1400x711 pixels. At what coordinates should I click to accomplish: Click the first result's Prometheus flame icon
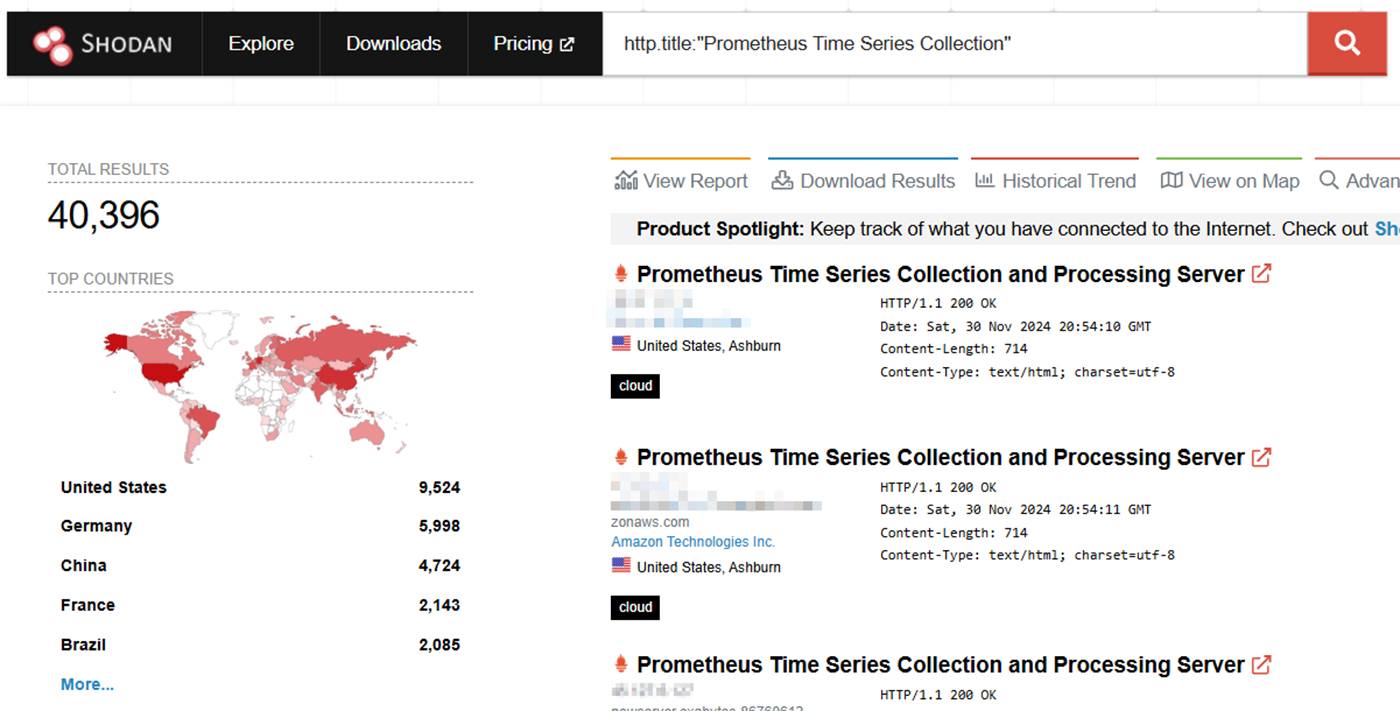pyautogui.click(x=621, y=274)
